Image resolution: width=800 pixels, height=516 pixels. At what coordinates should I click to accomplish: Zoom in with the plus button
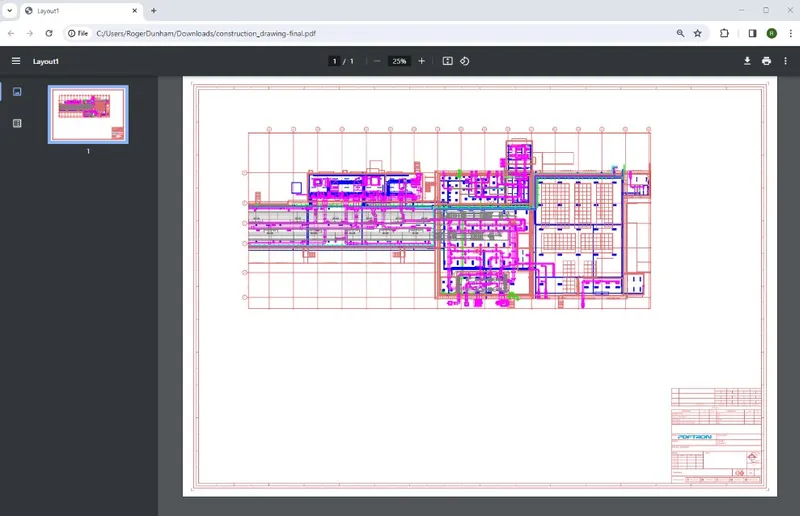click(x=421, y=61)
